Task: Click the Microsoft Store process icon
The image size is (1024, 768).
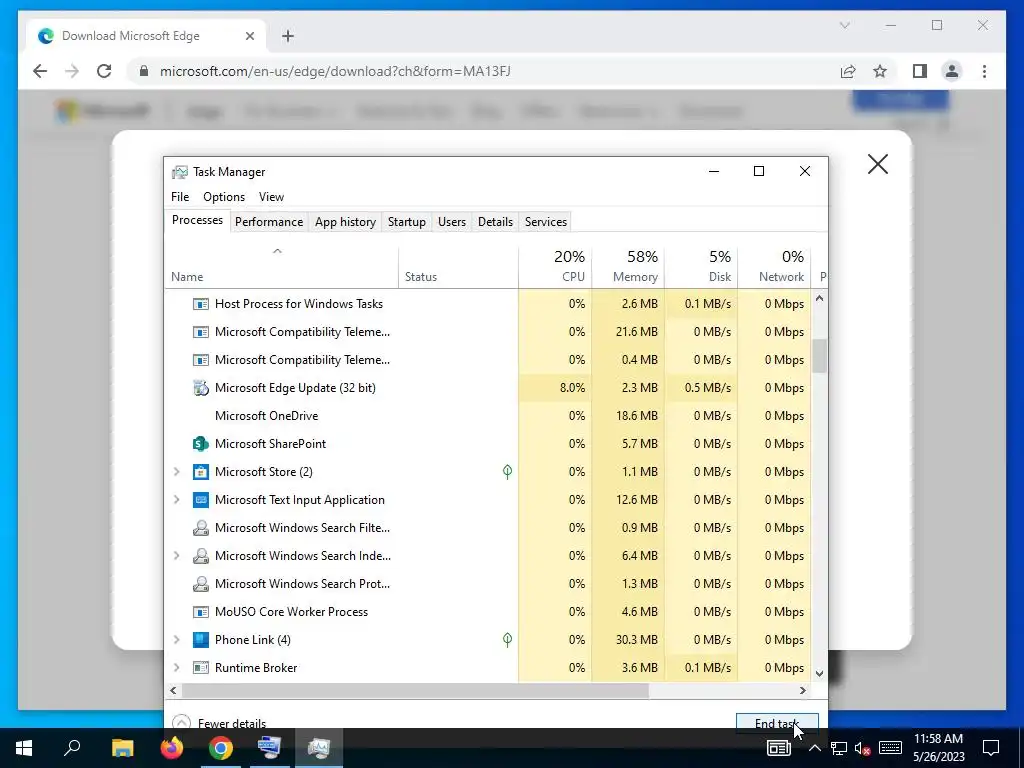Action: 200,472
